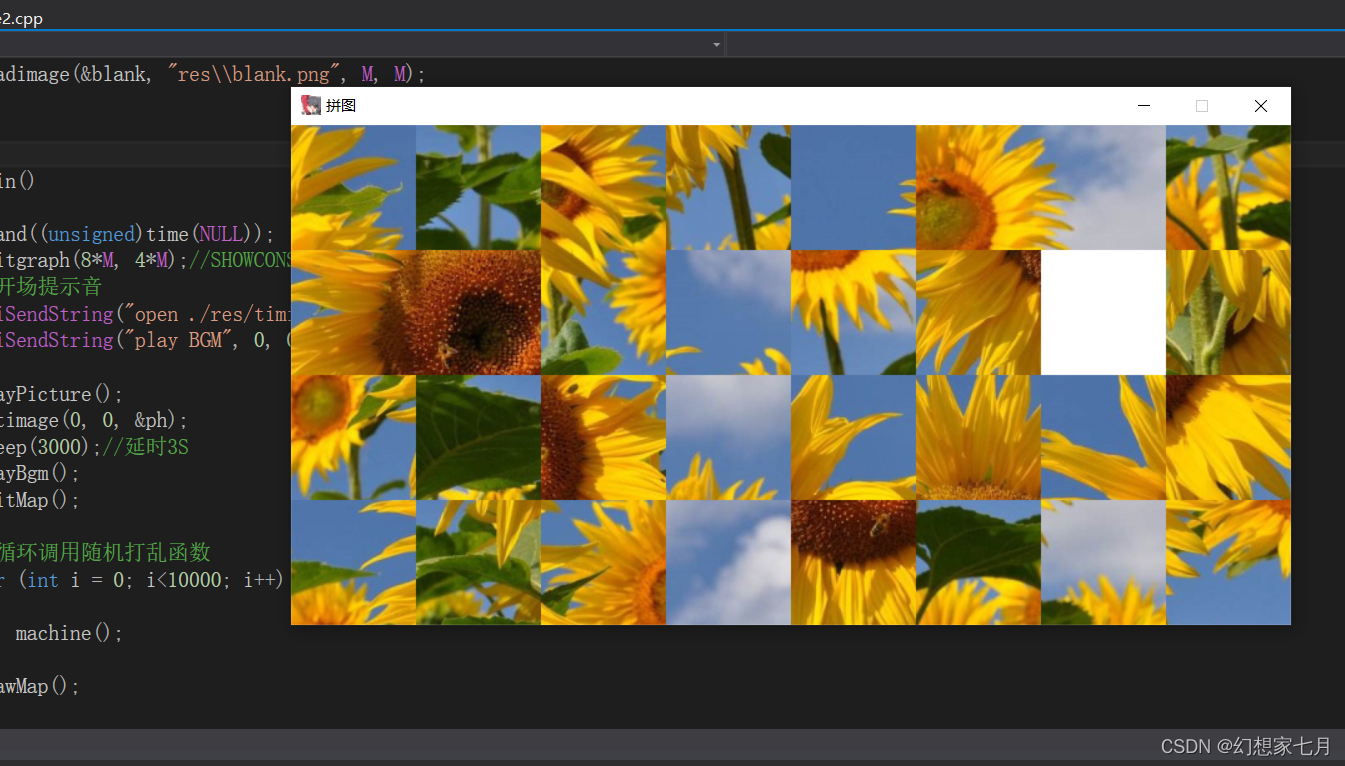Click the code line machine();
Screen dimensions: 1345x766
[x=69, y=633]
